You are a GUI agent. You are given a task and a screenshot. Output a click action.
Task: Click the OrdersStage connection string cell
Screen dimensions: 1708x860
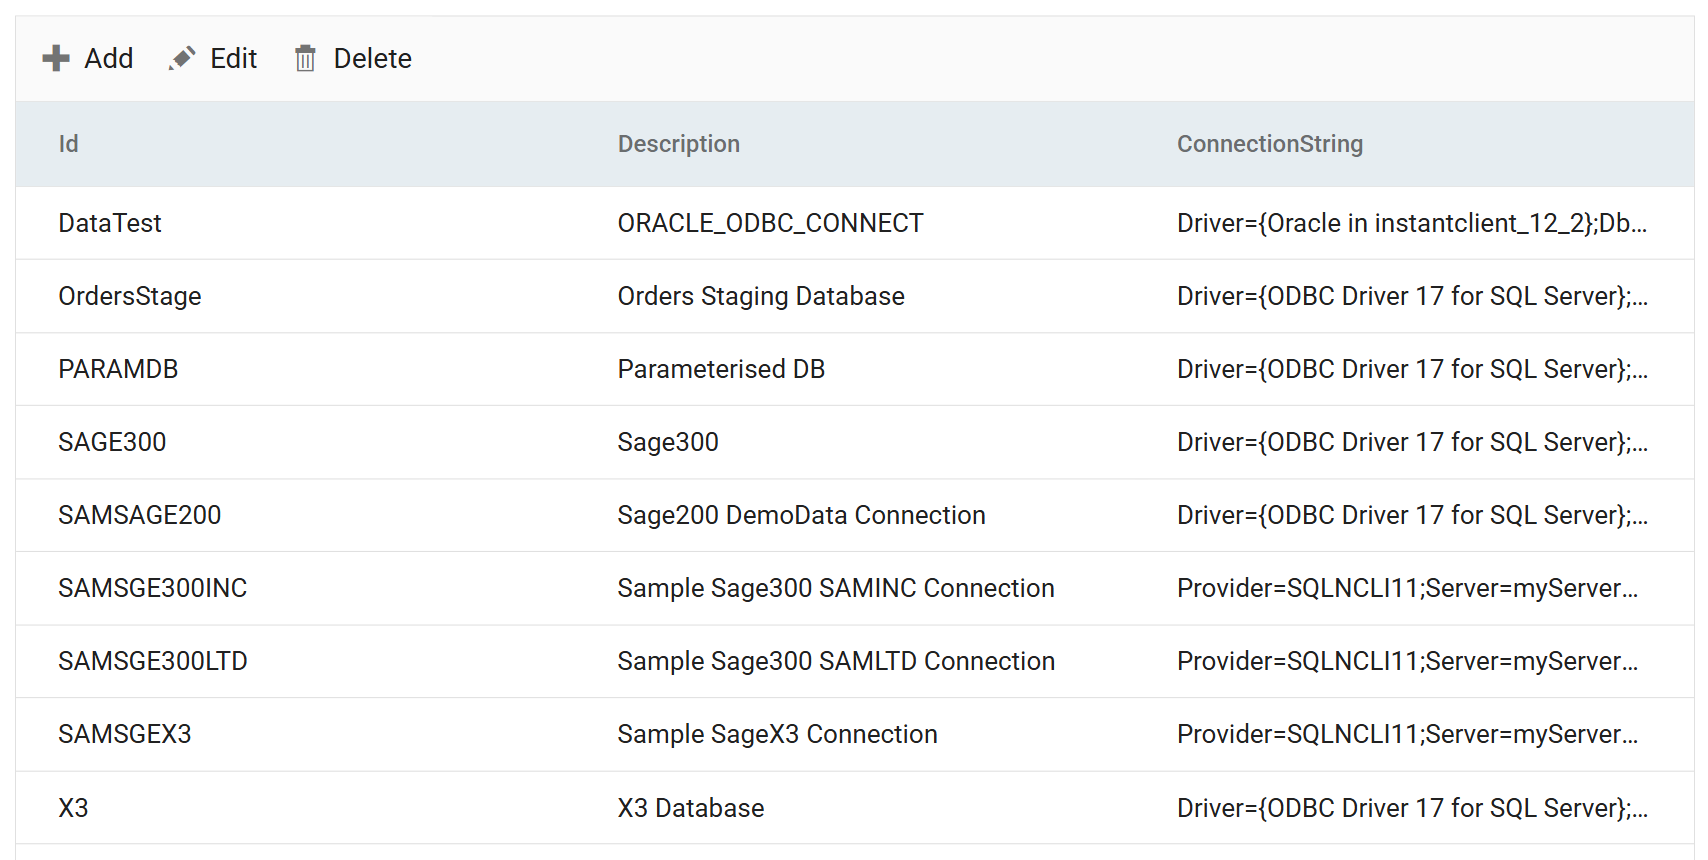(1412, 296)
